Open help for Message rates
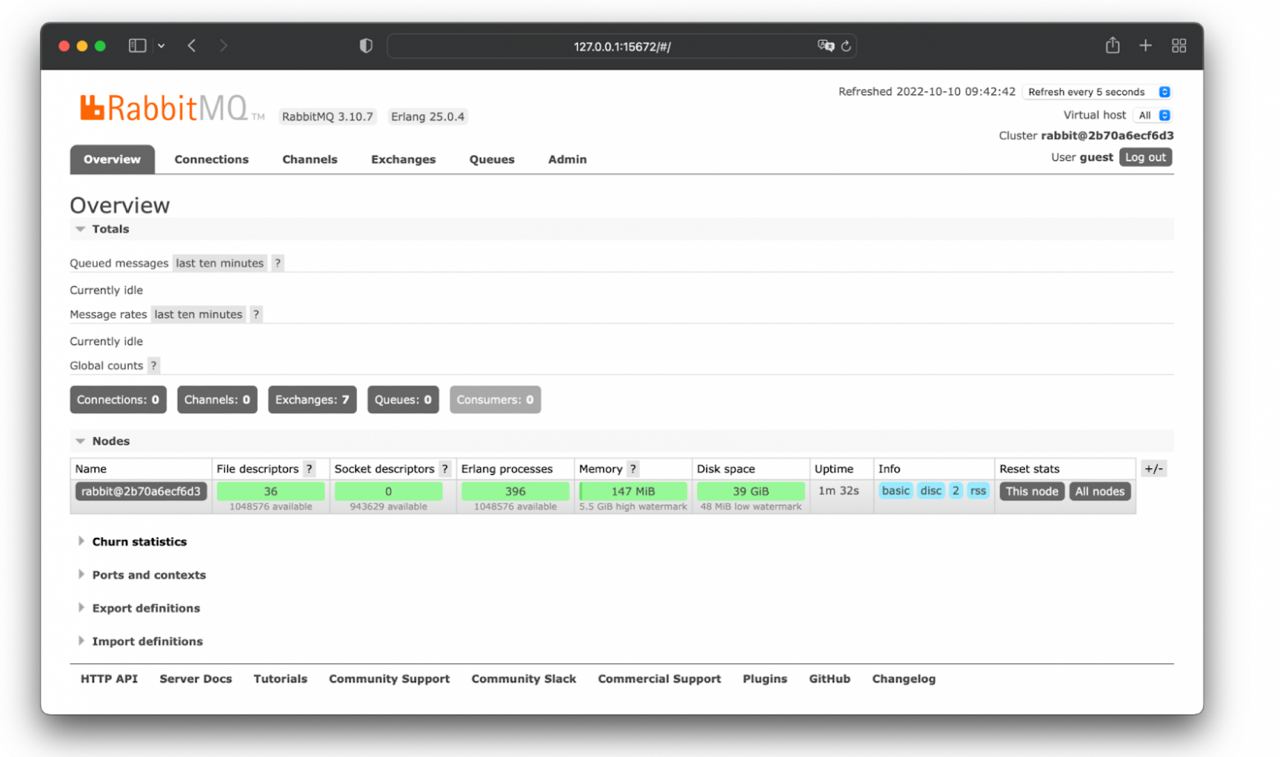This screenshot has height=757, width=1280. (256, 314)
